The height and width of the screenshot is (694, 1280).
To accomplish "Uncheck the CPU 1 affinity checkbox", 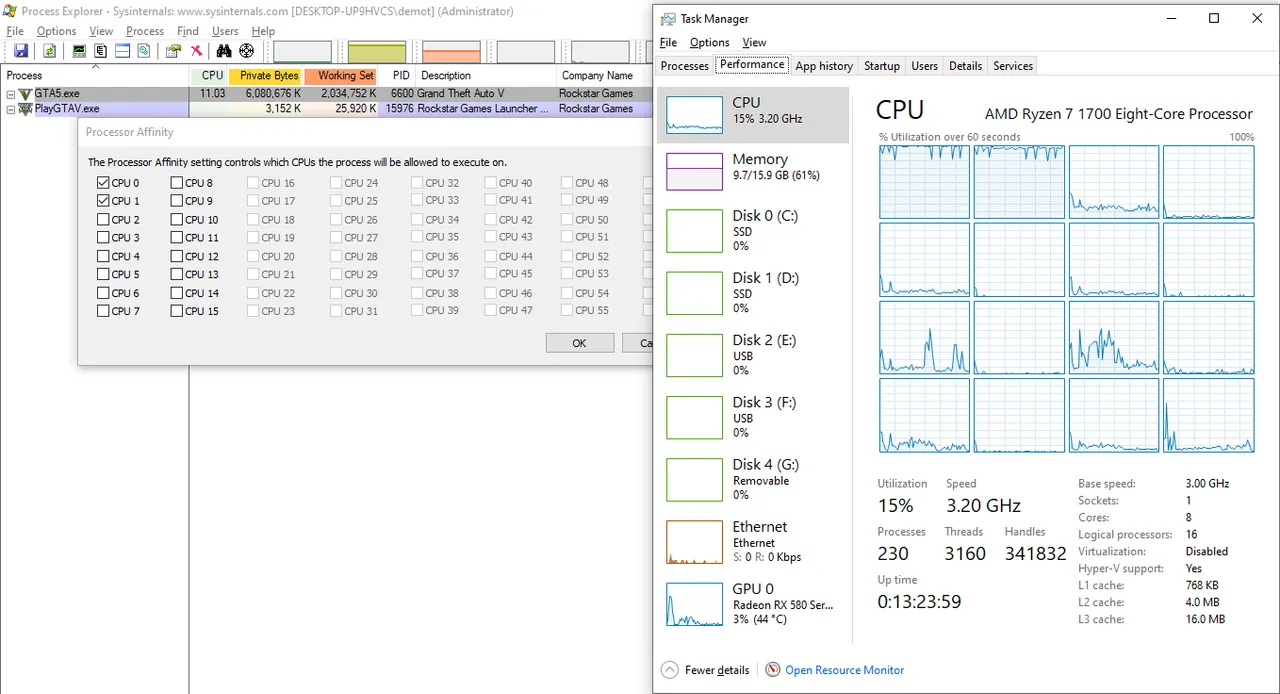I will (103, 201).
